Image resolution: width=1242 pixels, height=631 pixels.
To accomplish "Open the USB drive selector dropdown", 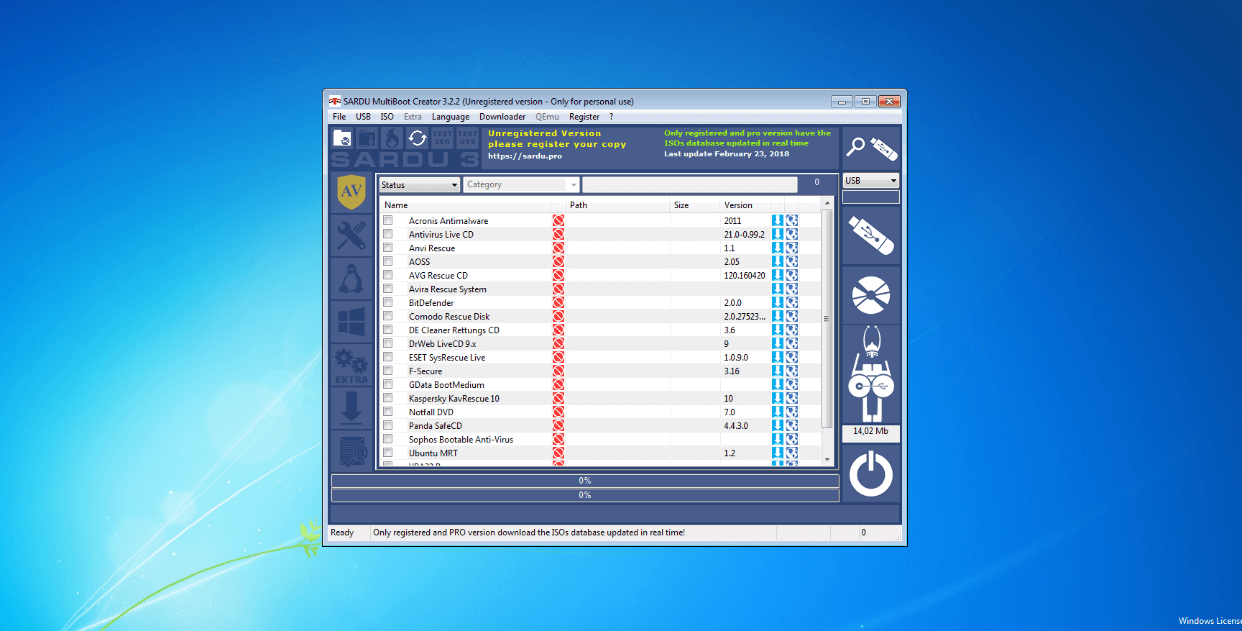I will pos(871,181).
